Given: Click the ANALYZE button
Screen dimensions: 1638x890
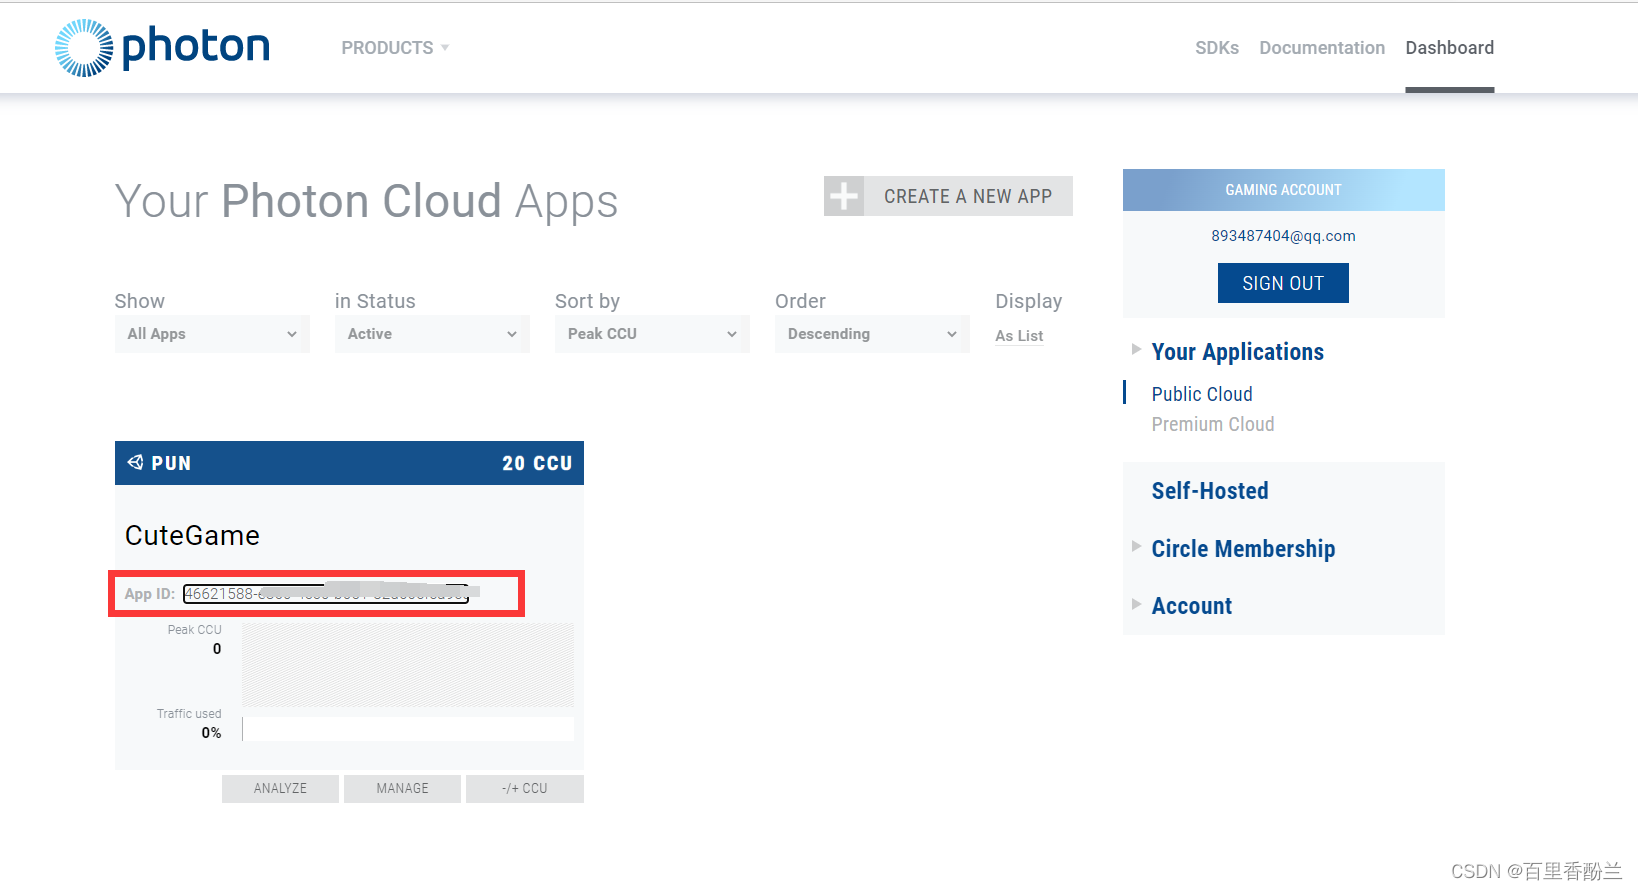Looking at the screenshot, I should point(280,789).
